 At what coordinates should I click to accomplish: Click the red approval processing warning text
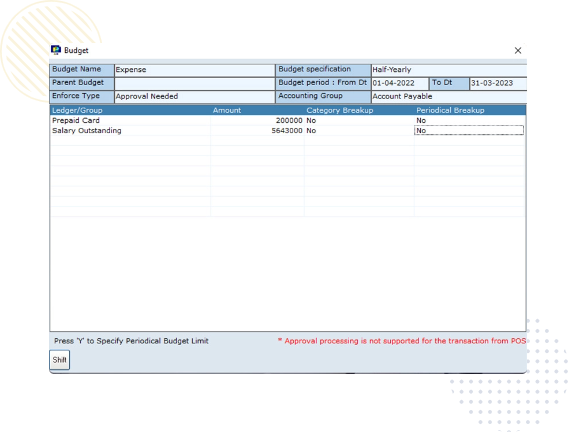click(402, 341)
